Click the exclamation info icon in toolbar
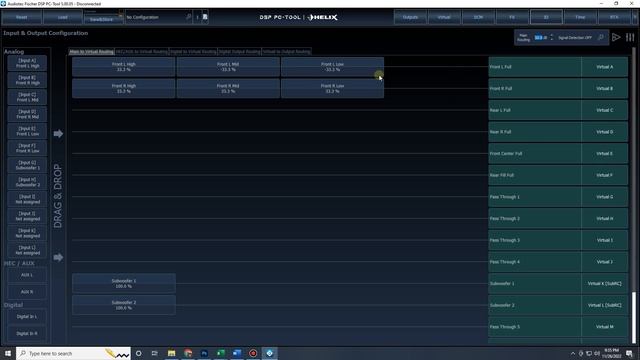Viewport: 640px width, 360px height. (198, 17)
